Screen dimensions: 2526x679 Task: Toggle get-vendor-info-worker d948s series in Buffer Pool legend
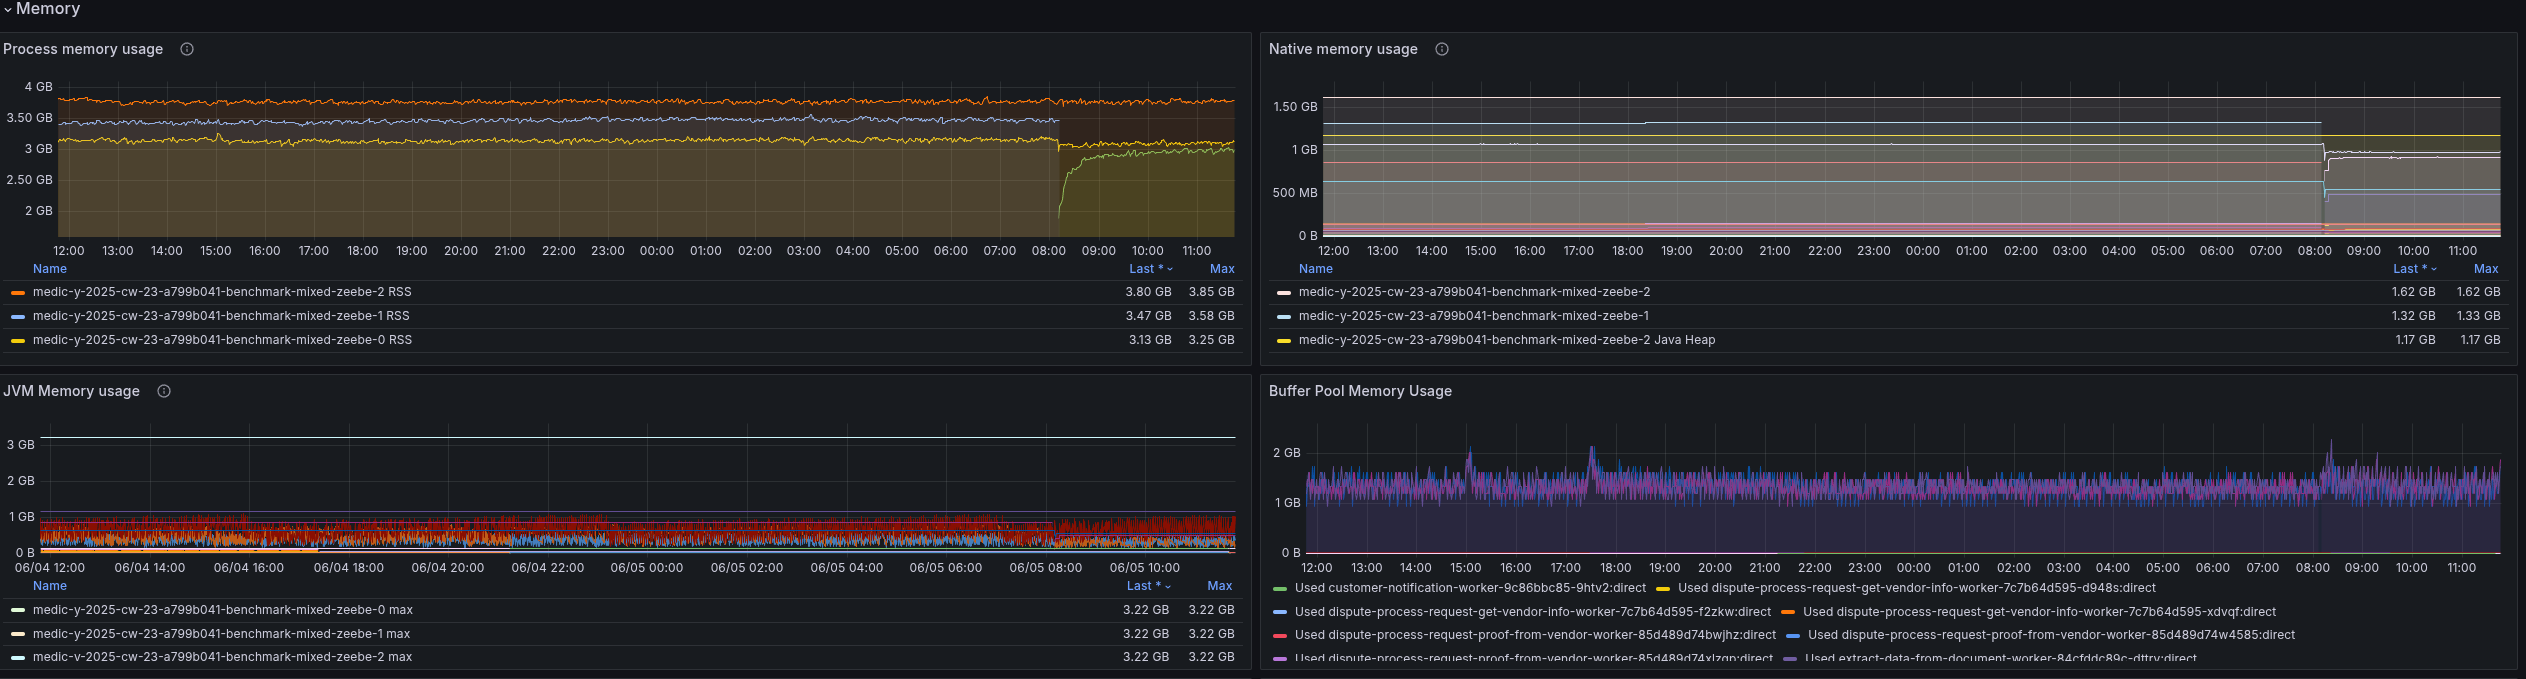[1917, 588]
